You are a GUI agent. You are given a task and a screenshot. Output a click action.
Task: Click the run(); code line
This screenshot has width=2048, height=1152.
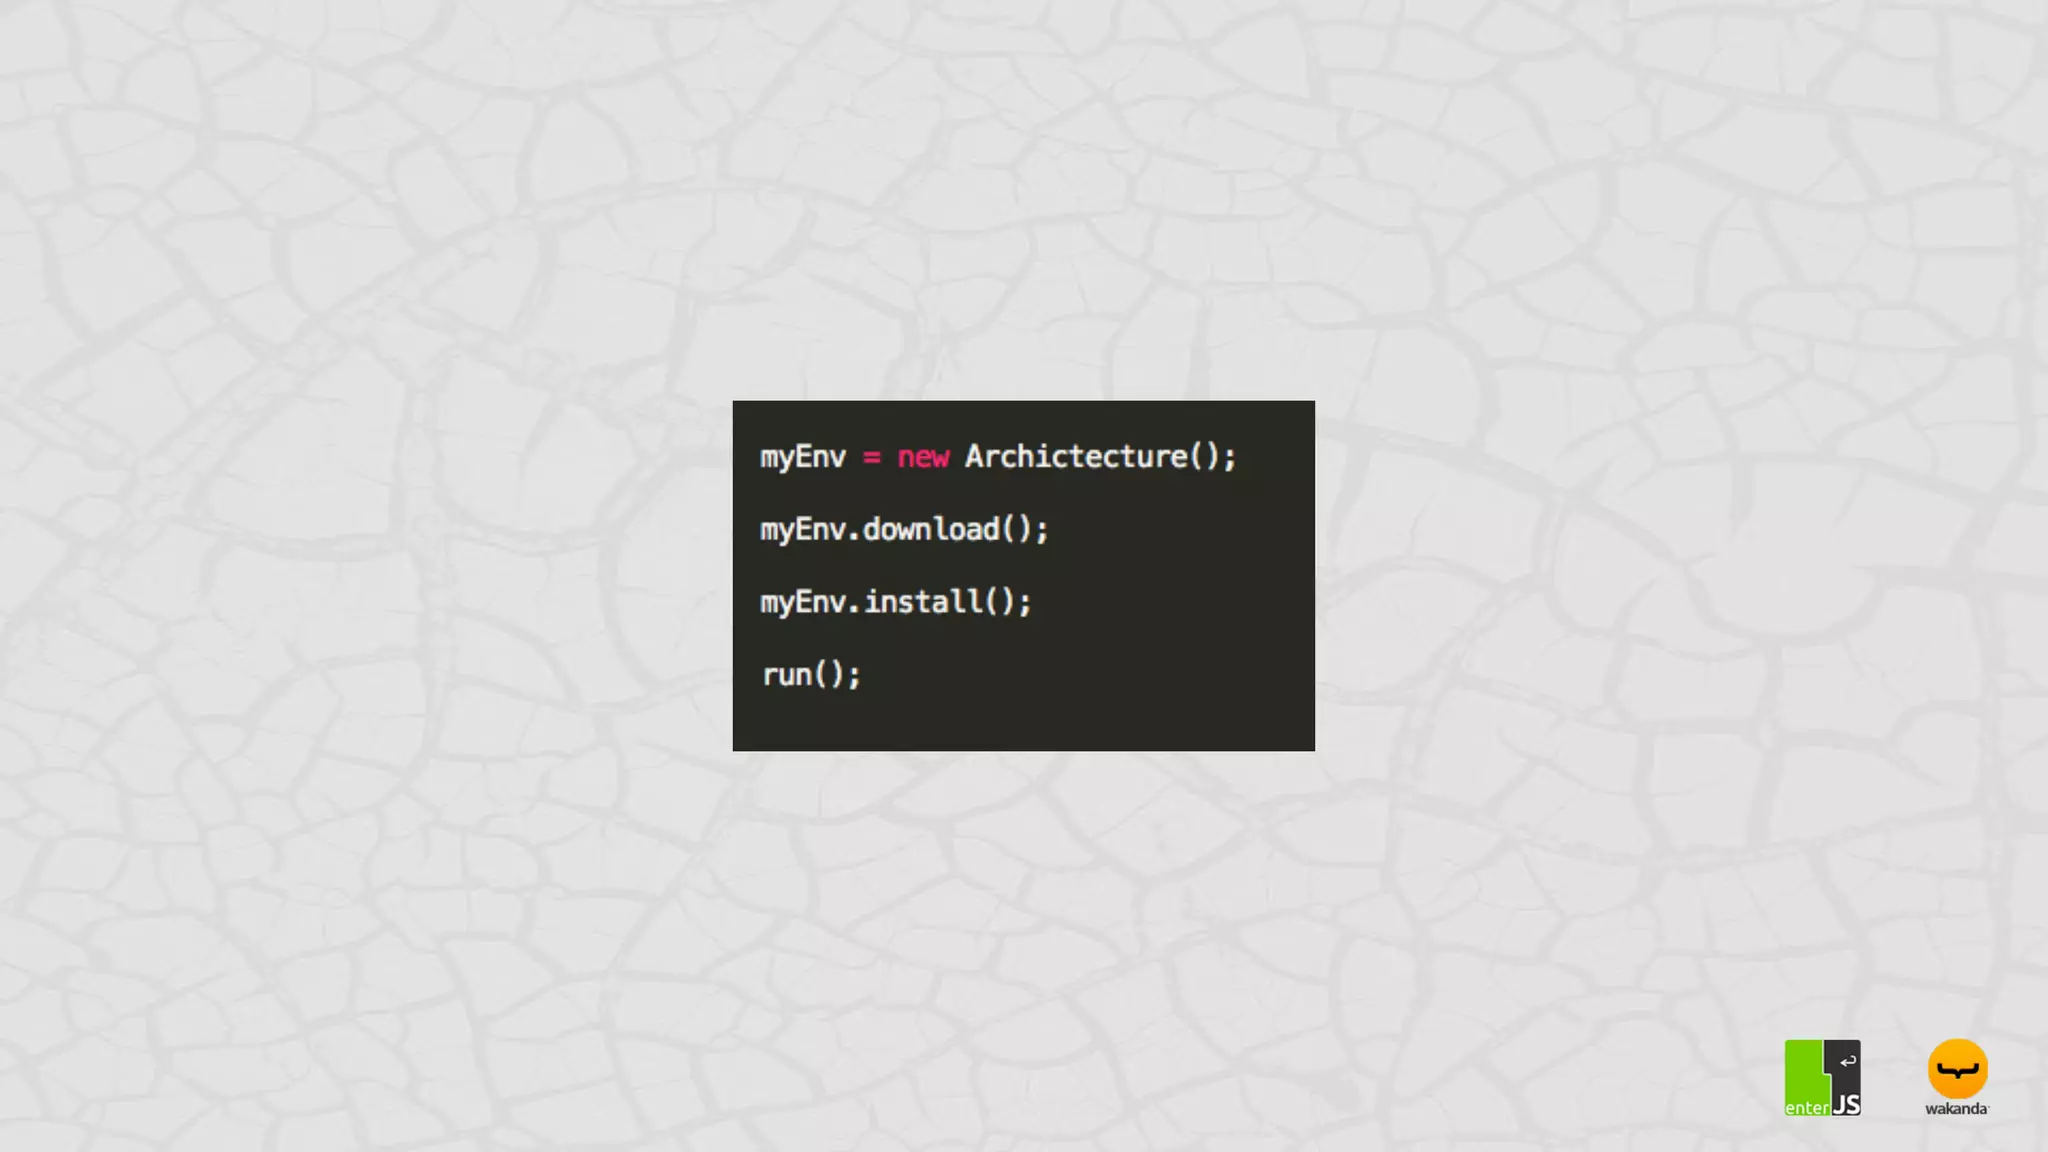click(811, 675)
